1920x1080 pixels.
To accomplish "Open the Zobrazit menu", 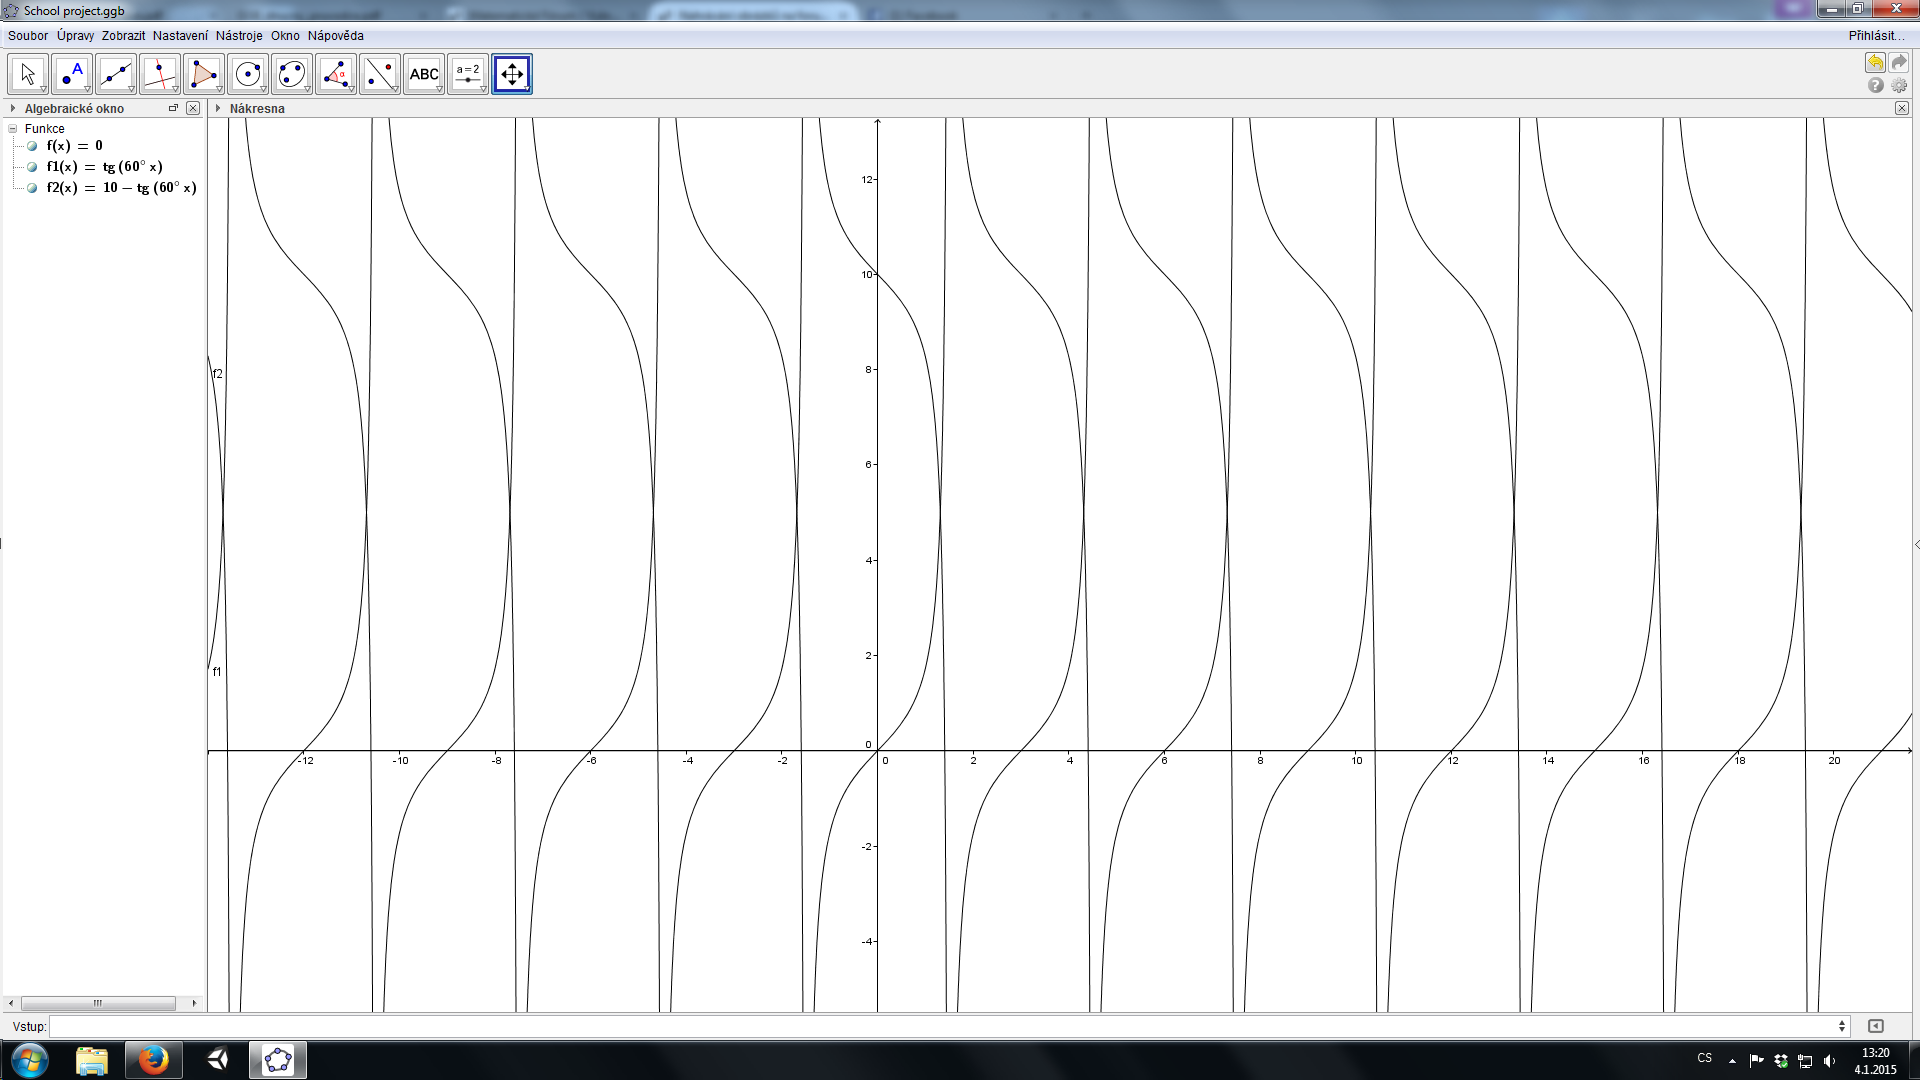I will (x=123, y=36).
